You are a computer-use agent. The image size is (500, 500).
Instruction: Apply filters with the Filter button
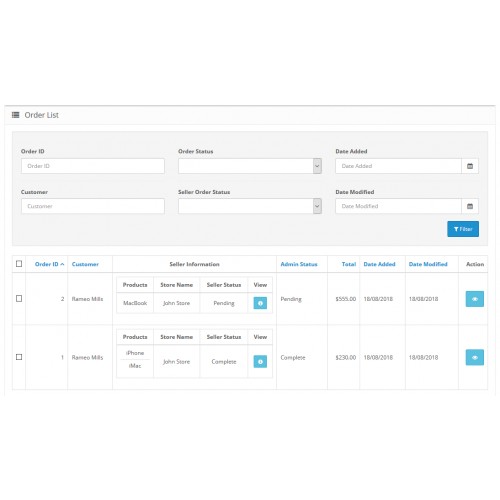click(463, 229)
